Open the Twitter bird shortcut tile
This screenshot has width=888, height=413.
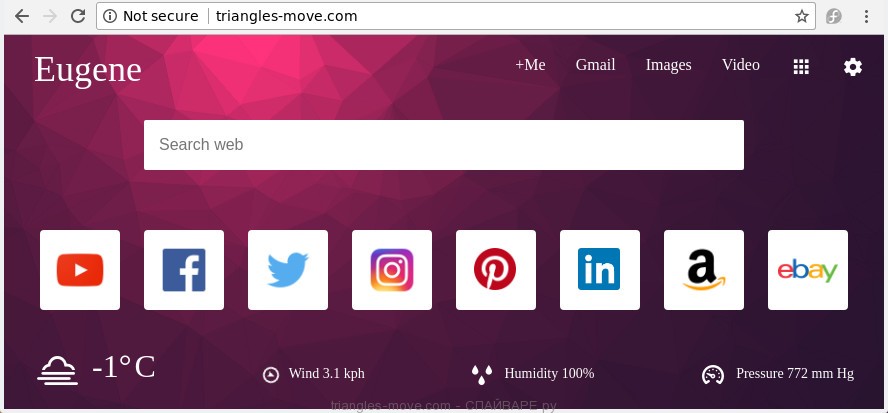(x=288, y=270)
